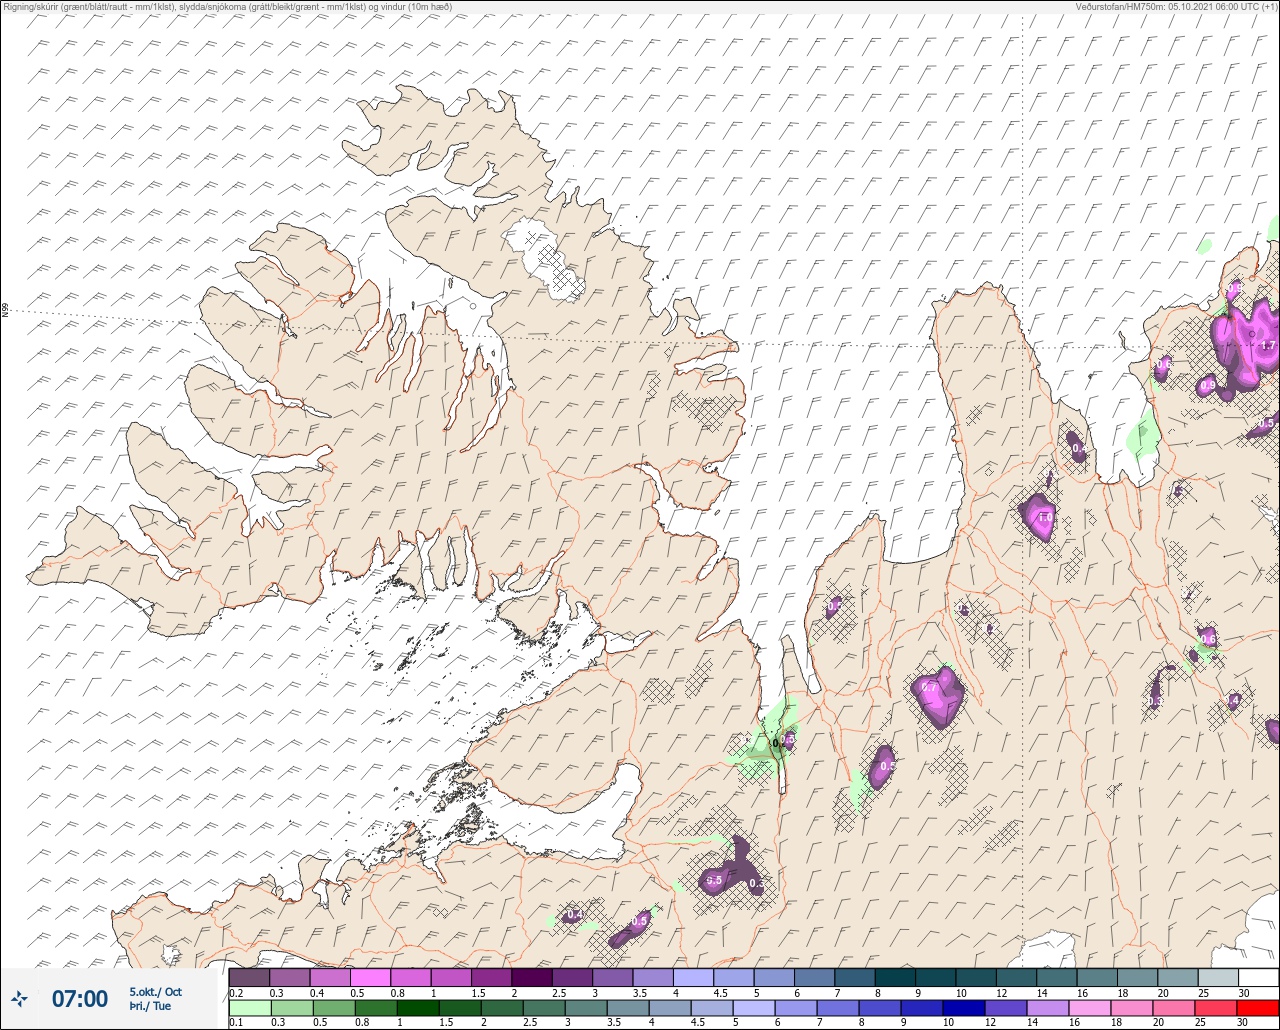Select the light green 0.1 swatch in lower legend

click(249, 1008)
